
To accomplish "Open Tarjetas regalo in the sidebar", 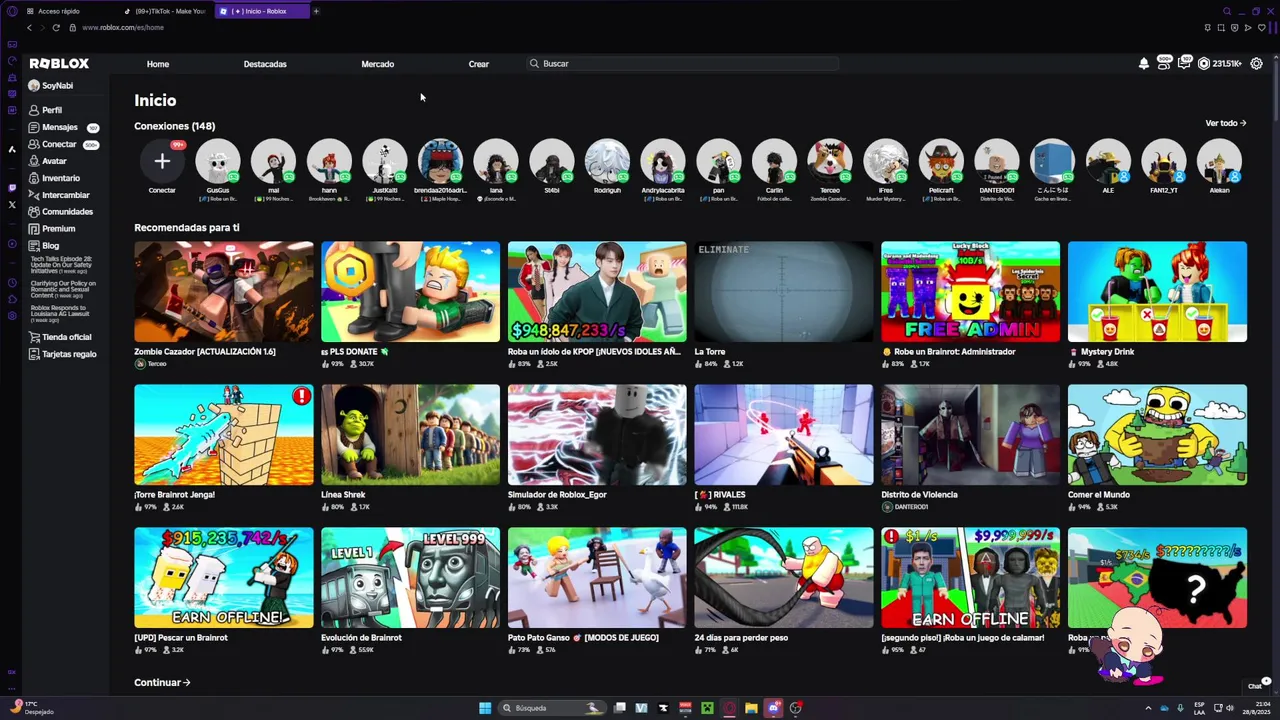I will pyautogui.click(x=62, y=354).
